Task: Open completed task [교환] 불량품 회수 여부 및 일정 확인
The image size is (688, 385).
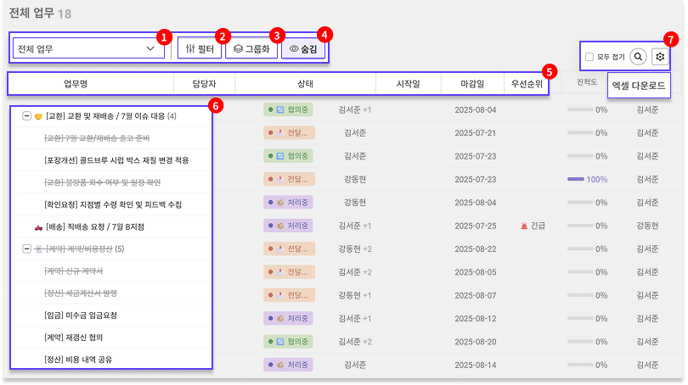Action: pos(102,182)
